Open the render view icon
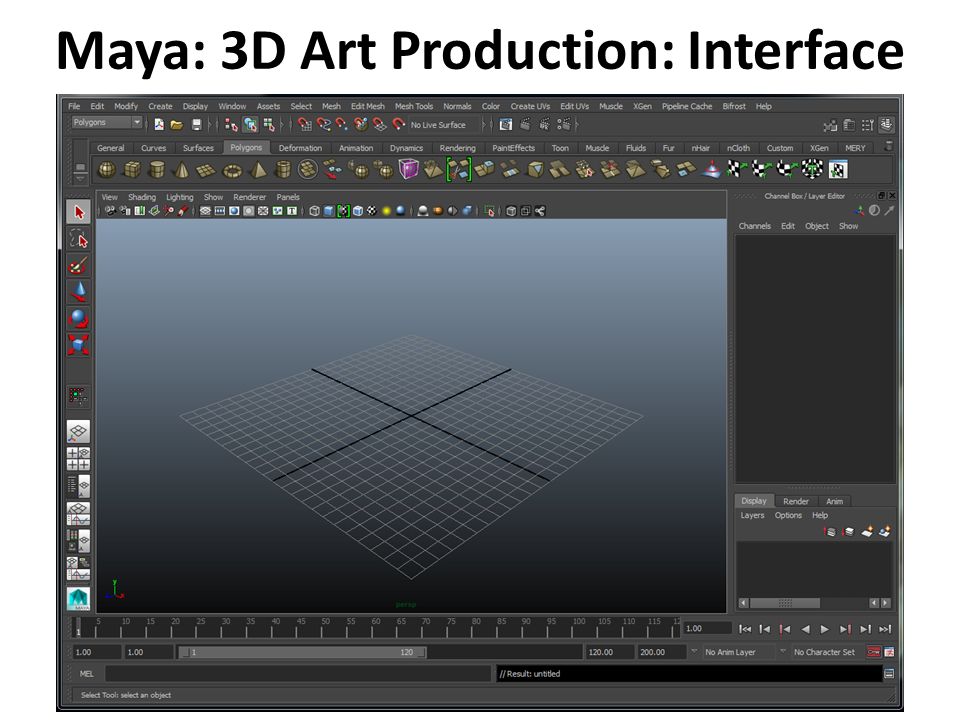Image resolution: width=960 pixels, height=720 pixels. pos(506,125)
